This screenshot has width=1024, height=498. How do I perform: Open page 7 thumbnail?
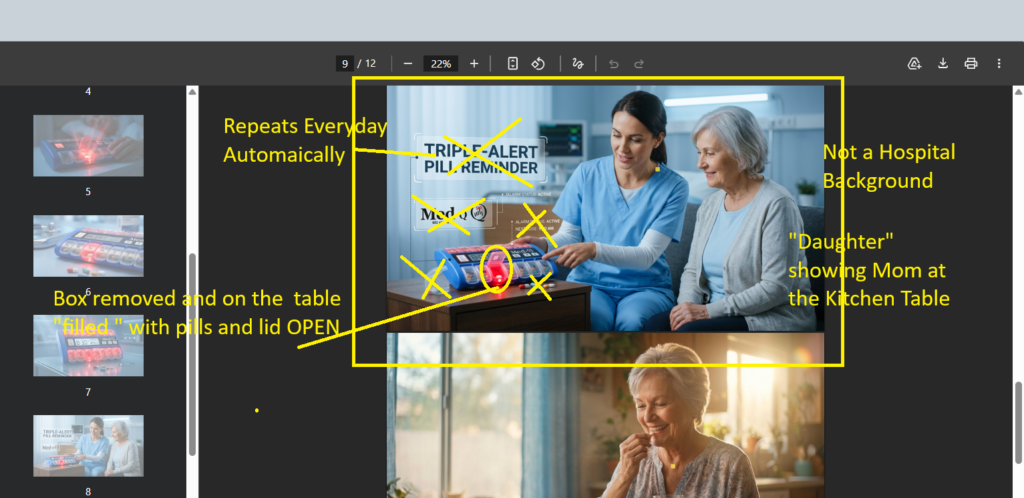(x=88, y=345)
